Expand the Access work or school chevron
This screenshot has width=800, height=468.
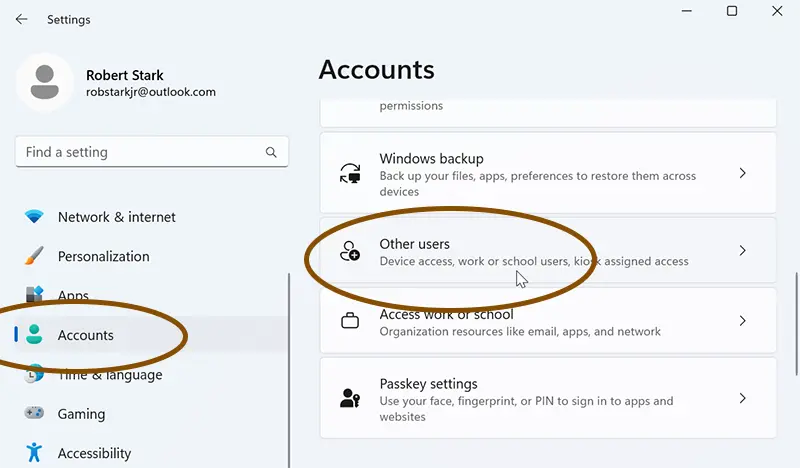743,321
